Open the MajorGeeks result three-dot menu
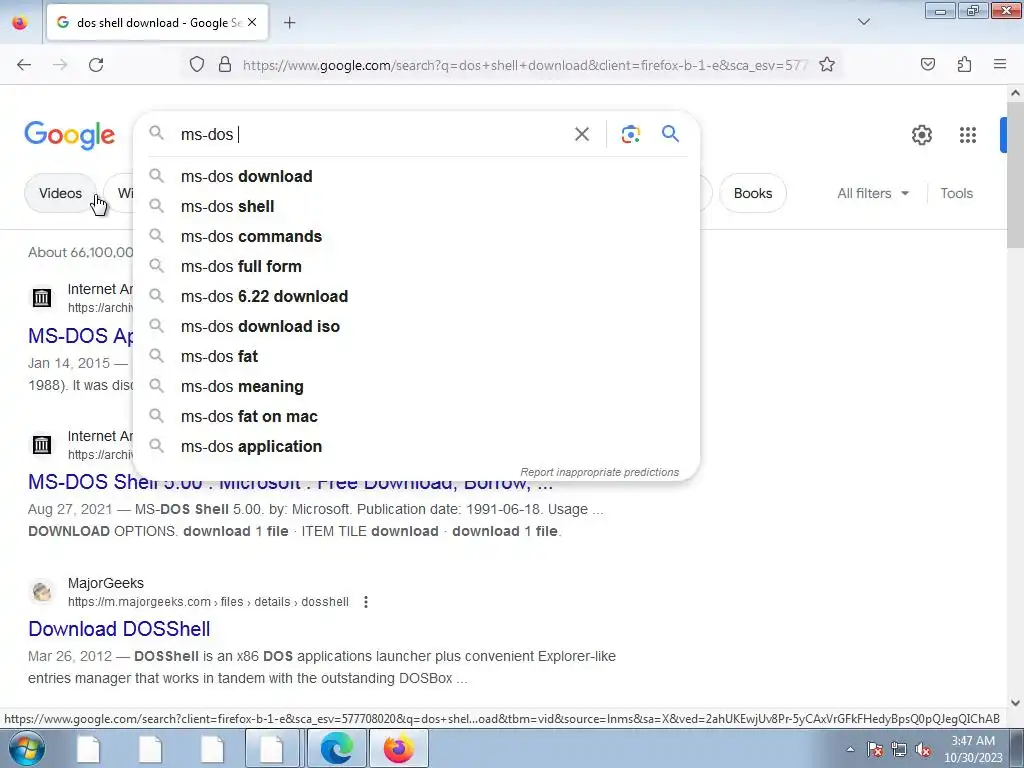1024x768 pixels. tap(366, 602)
